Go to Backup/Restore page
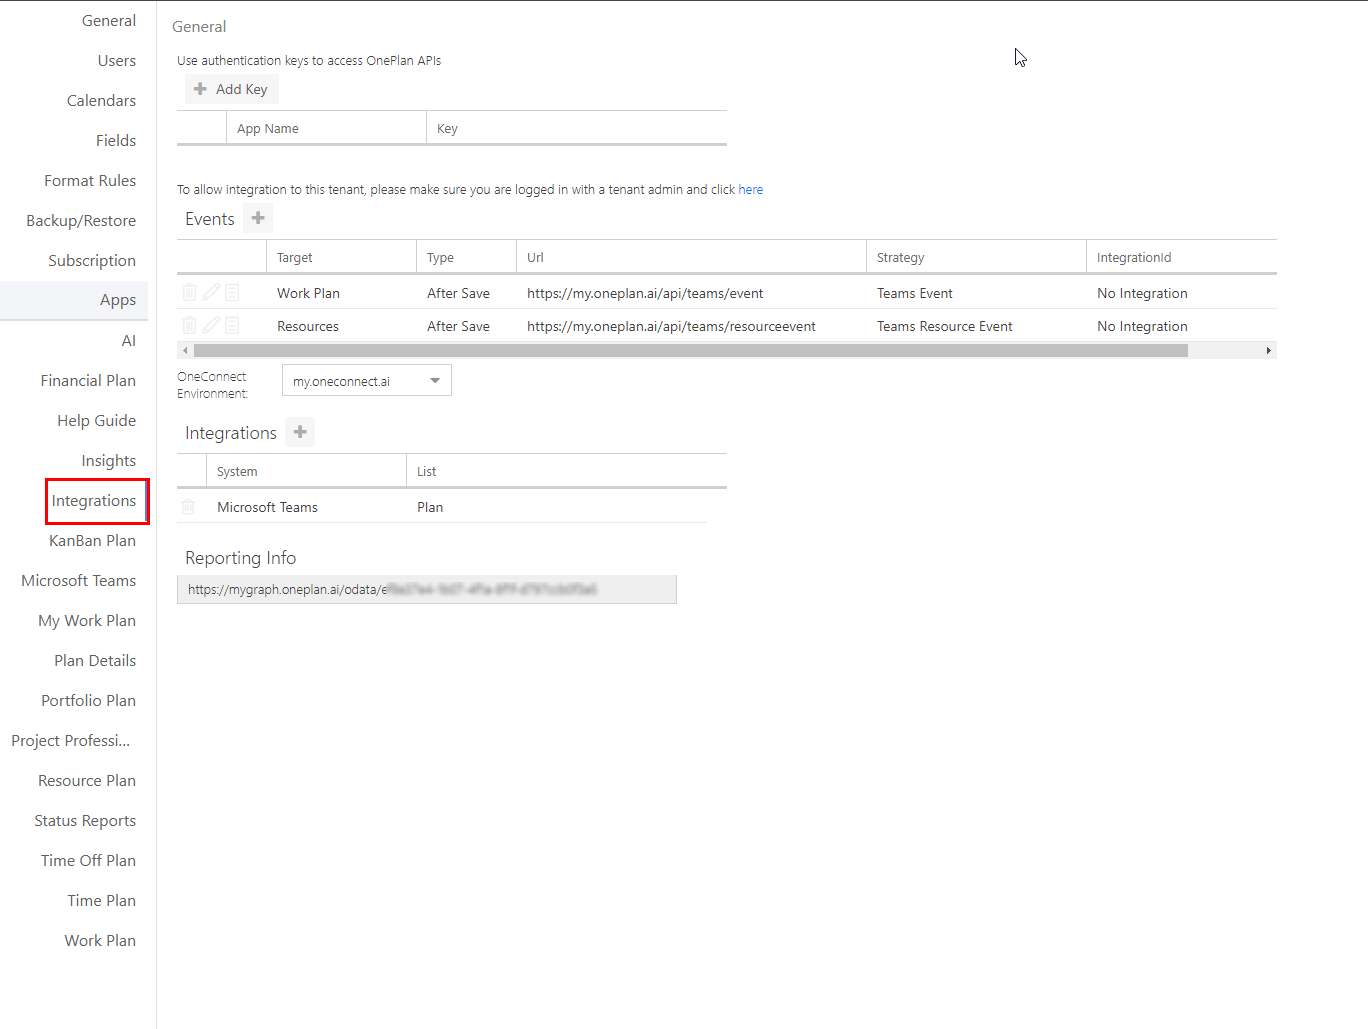Image resolution: width=1368 pixels, height=1029 pixels. coord(81,221)
